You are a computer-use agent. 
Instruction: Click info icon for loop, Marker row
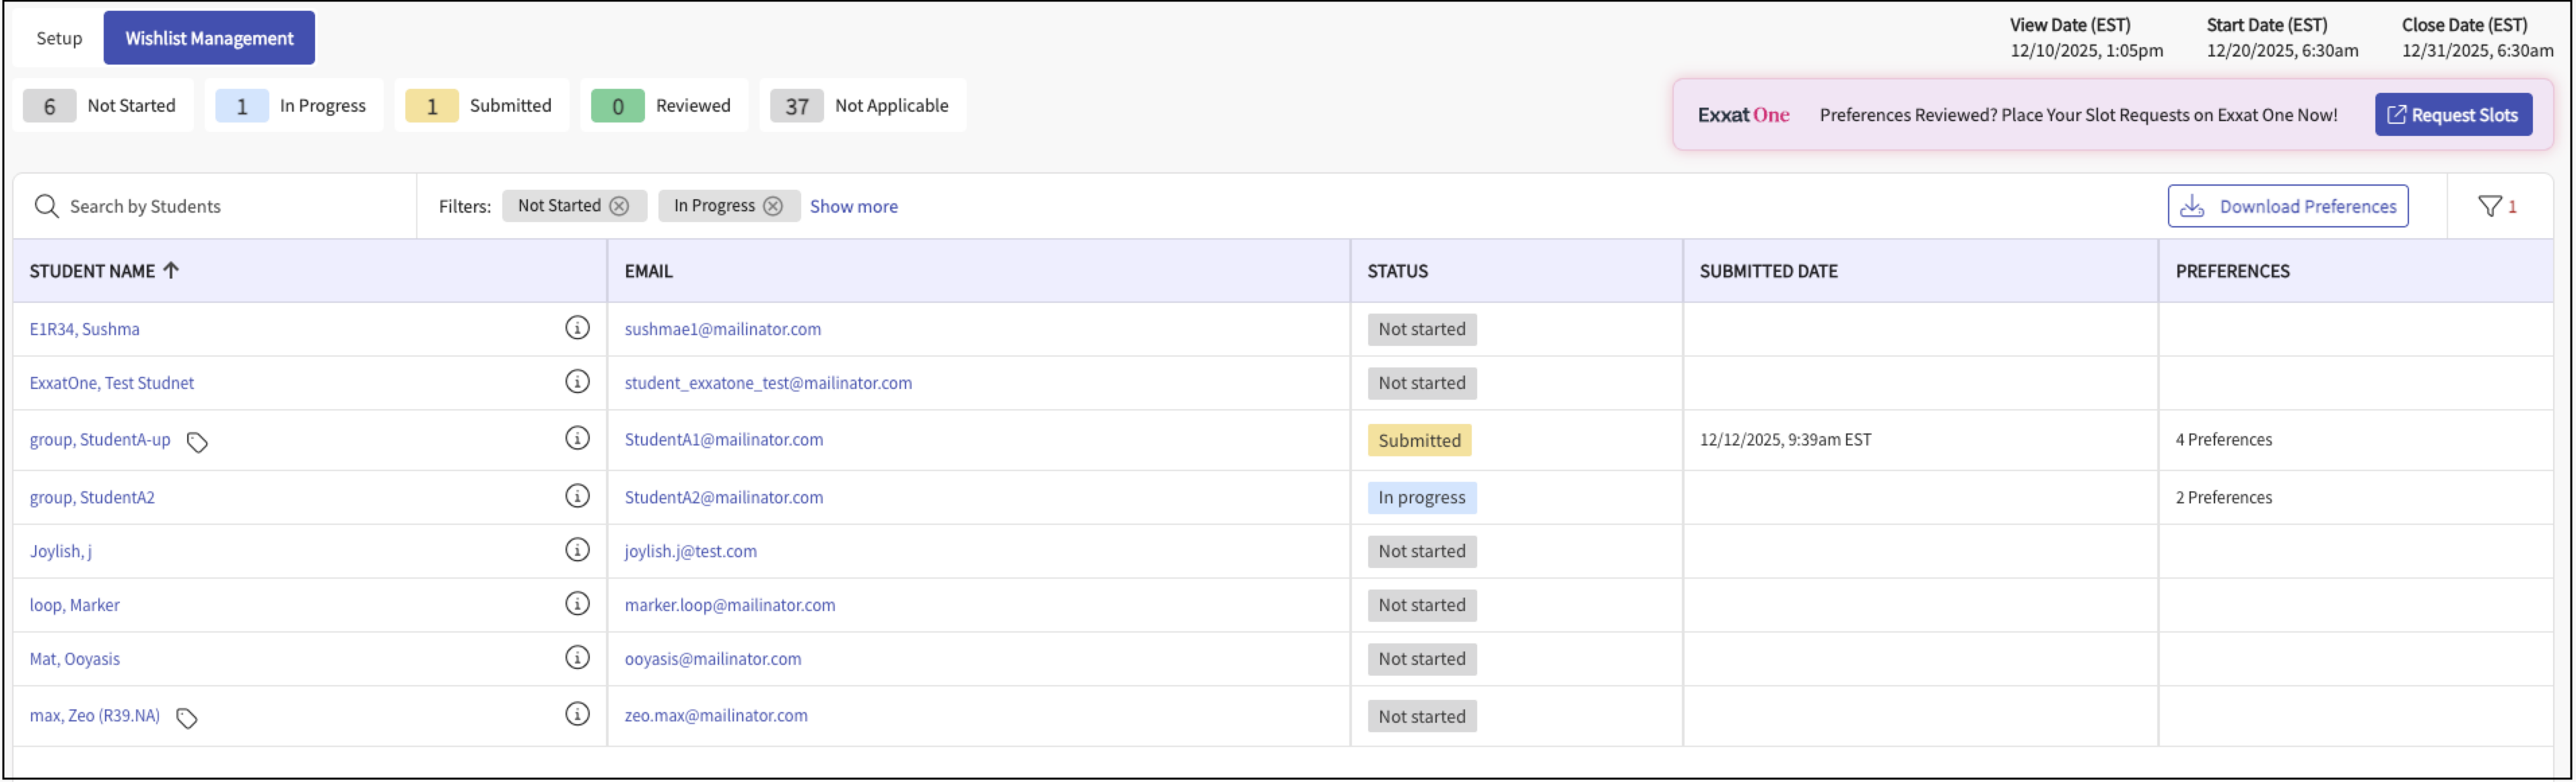coord(577,604)
